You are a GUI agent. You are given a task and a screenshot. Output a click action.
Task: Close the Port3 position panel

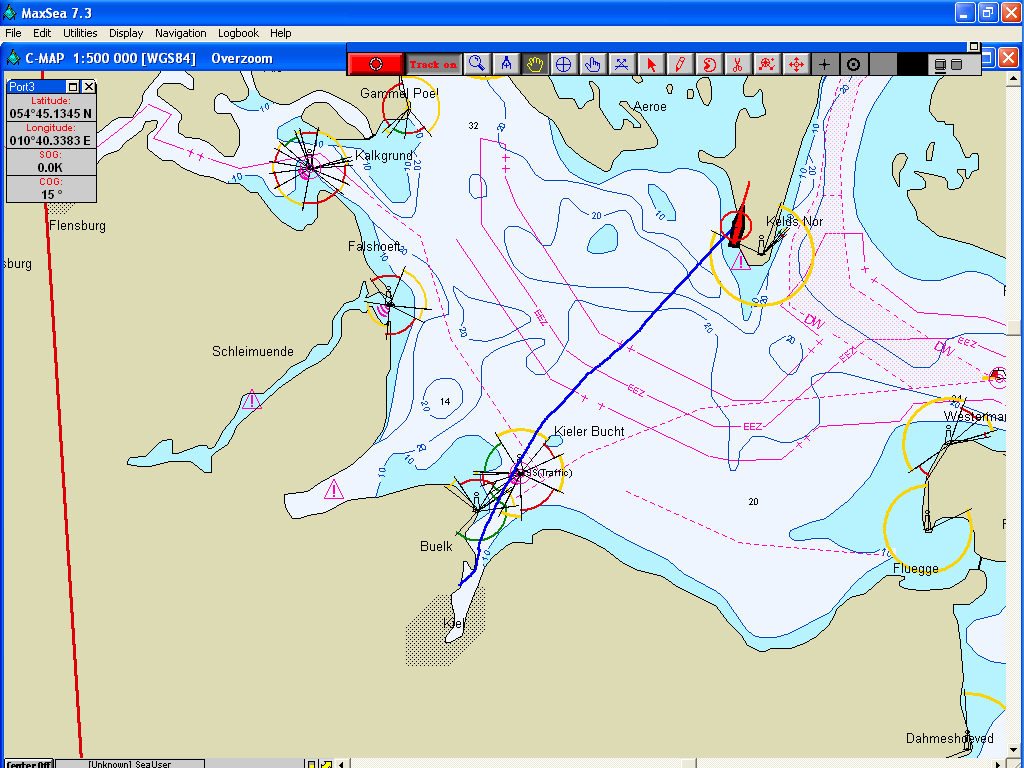[88, 87]
